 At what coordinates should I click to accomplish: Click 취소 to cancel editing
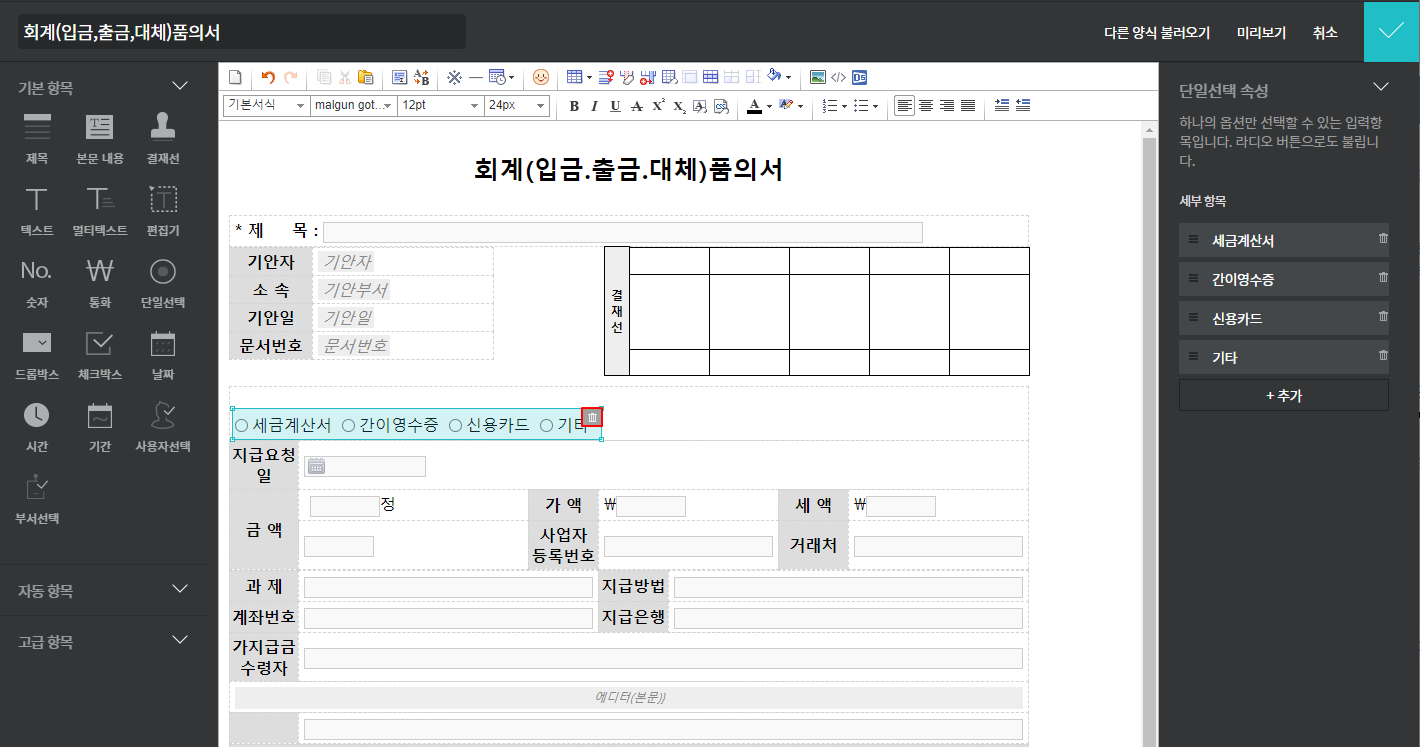(x=1325, y=32)
